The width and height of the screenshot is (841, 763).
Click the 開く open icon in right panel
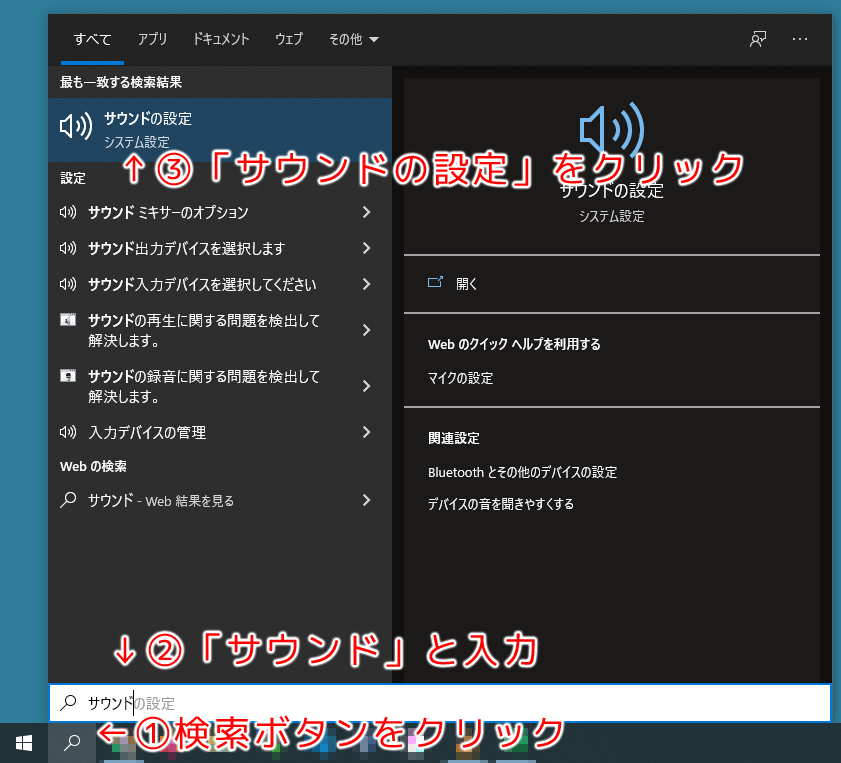(435, 283)
